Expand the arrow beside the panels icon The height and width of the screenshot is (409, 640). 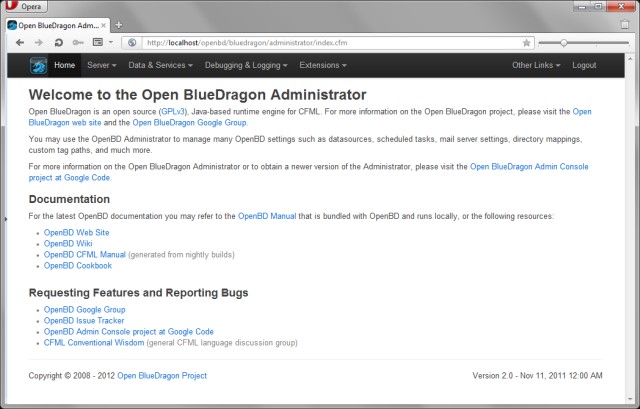pos(111,42)
